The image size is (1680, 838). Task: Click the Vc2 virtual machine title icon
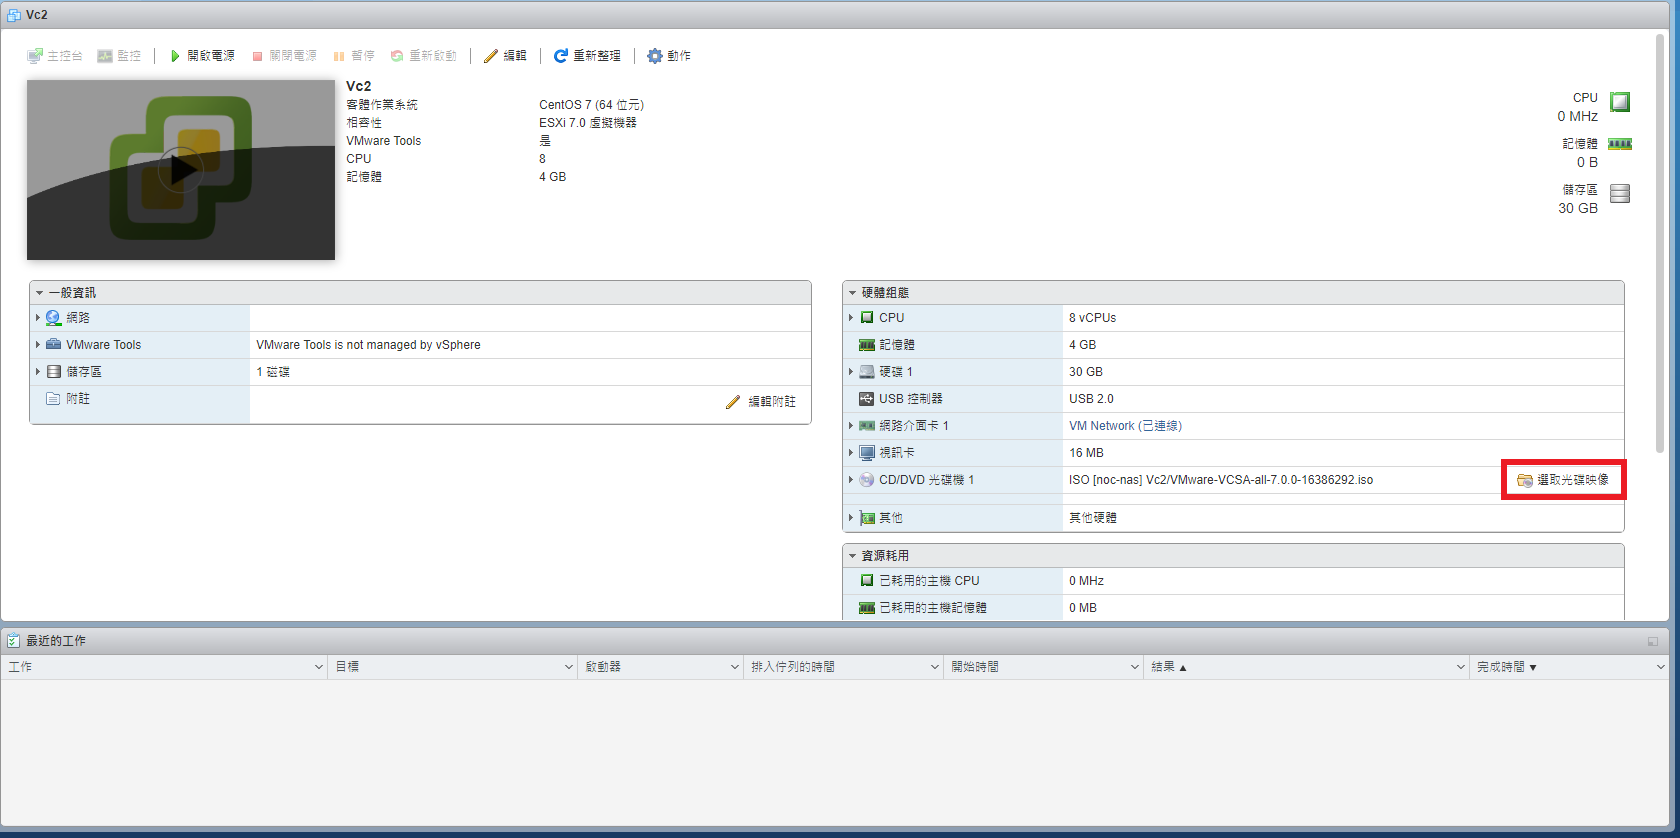click(x=14, y=15)
